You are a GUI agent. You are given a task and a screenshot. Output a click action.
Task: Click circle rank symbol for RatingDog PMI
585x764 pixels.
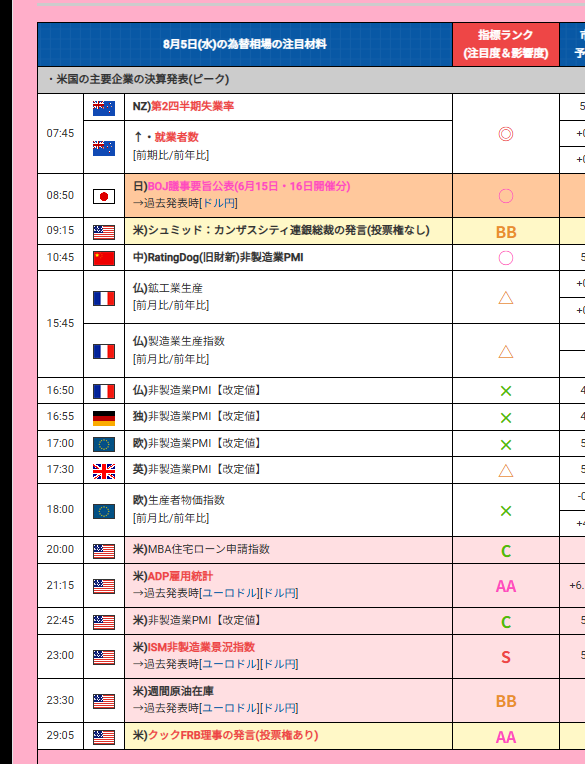click(x=506, y=258)
